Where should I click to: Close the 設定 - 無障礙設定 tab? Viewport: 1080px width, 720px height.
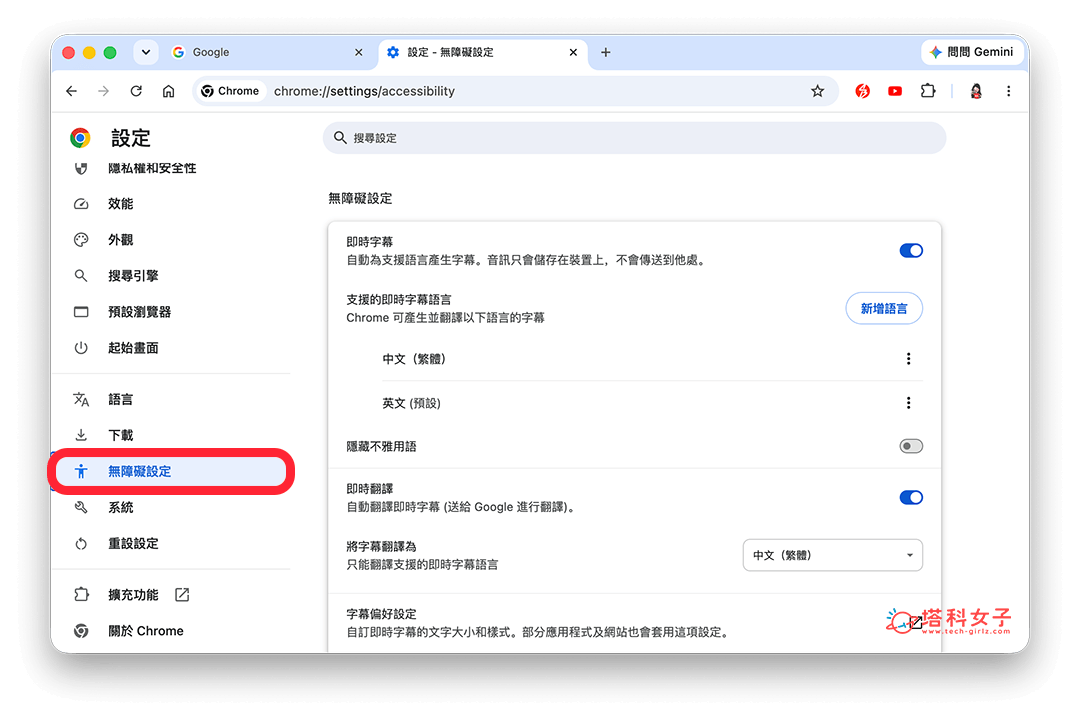click(x=573, y=52)
